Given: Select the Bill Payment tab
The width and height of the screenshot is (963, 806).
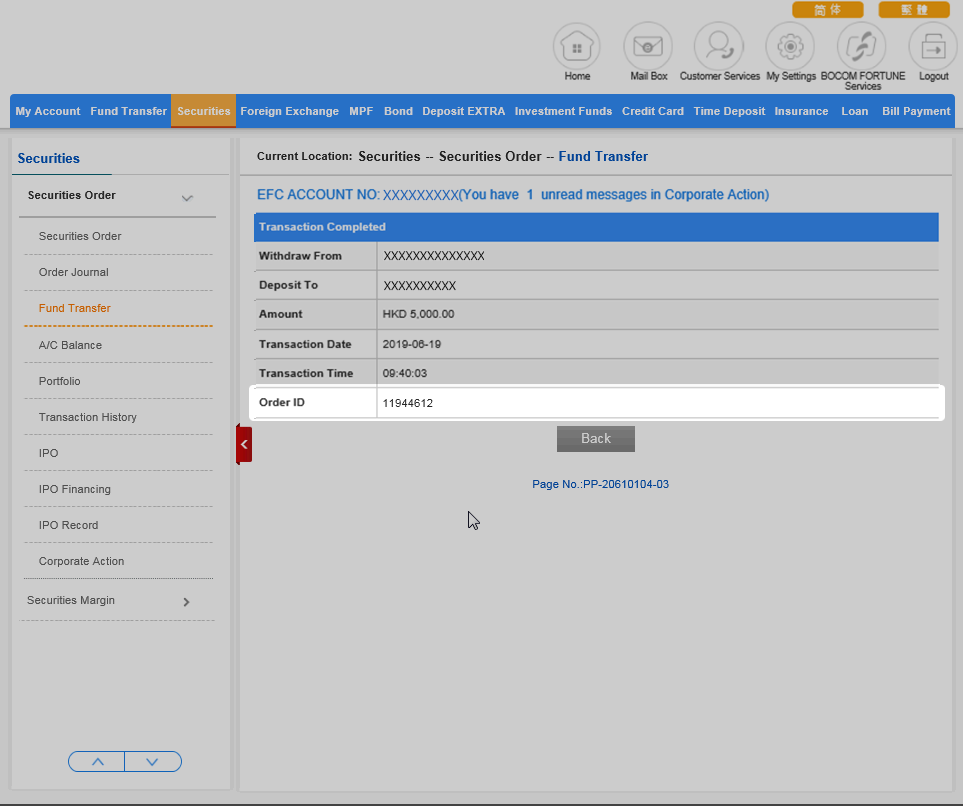Looking at the screenshot, I should pyautogui.click(x=915, y=111).
